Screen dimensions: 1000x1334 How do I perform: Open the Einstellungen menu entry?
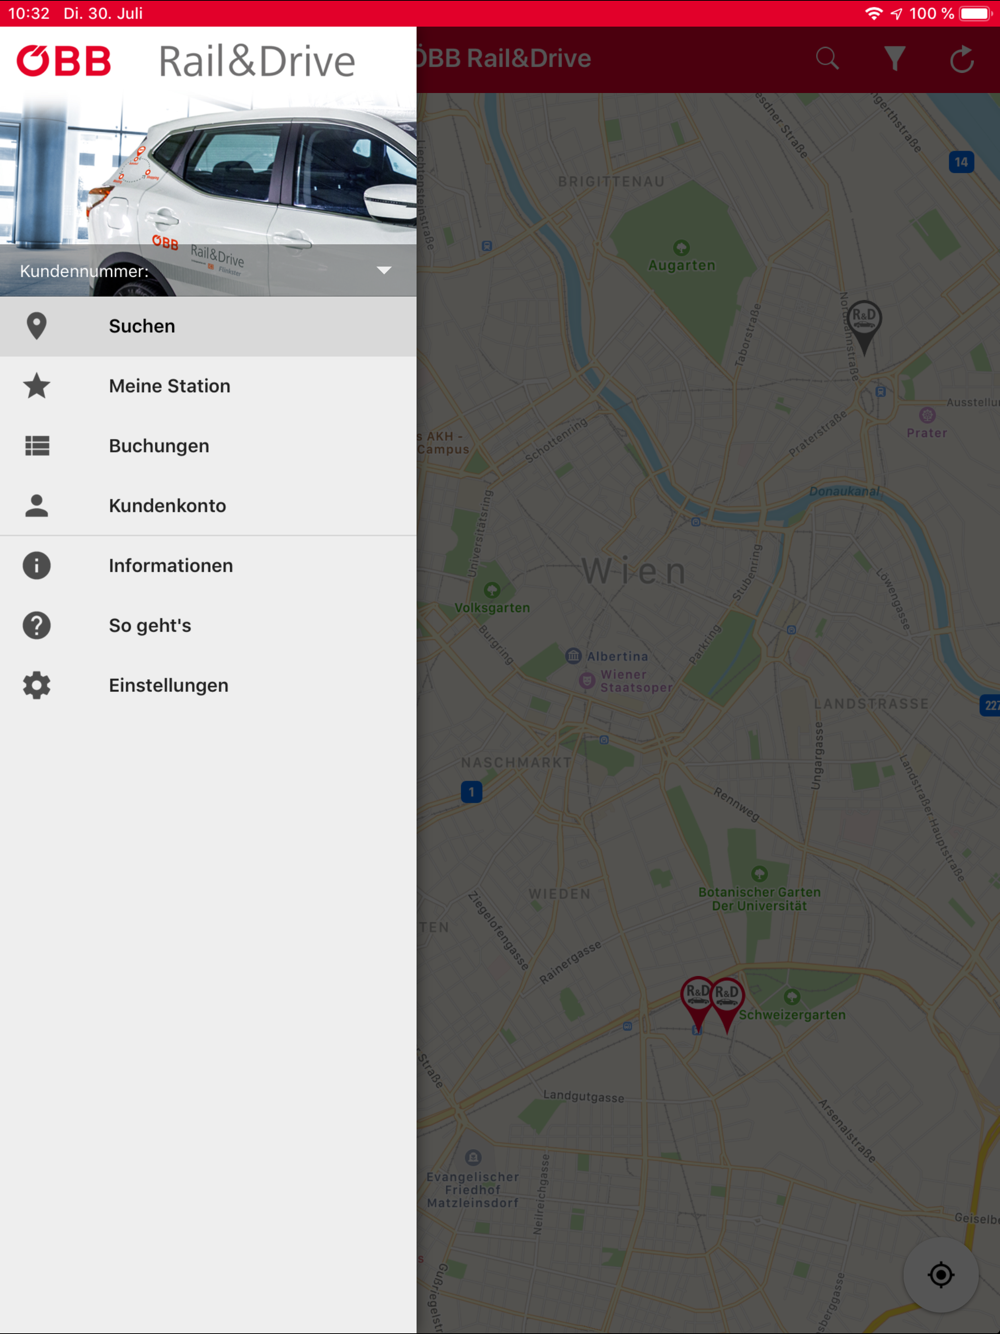208,686
